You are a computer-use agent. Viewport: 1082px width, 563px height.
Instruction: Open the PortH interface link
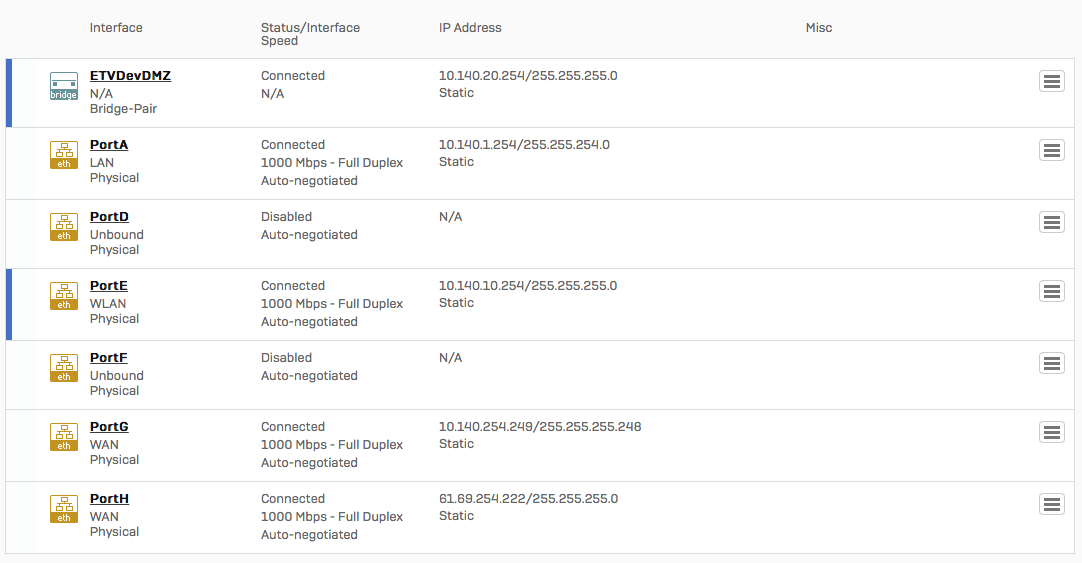(109, 499)
